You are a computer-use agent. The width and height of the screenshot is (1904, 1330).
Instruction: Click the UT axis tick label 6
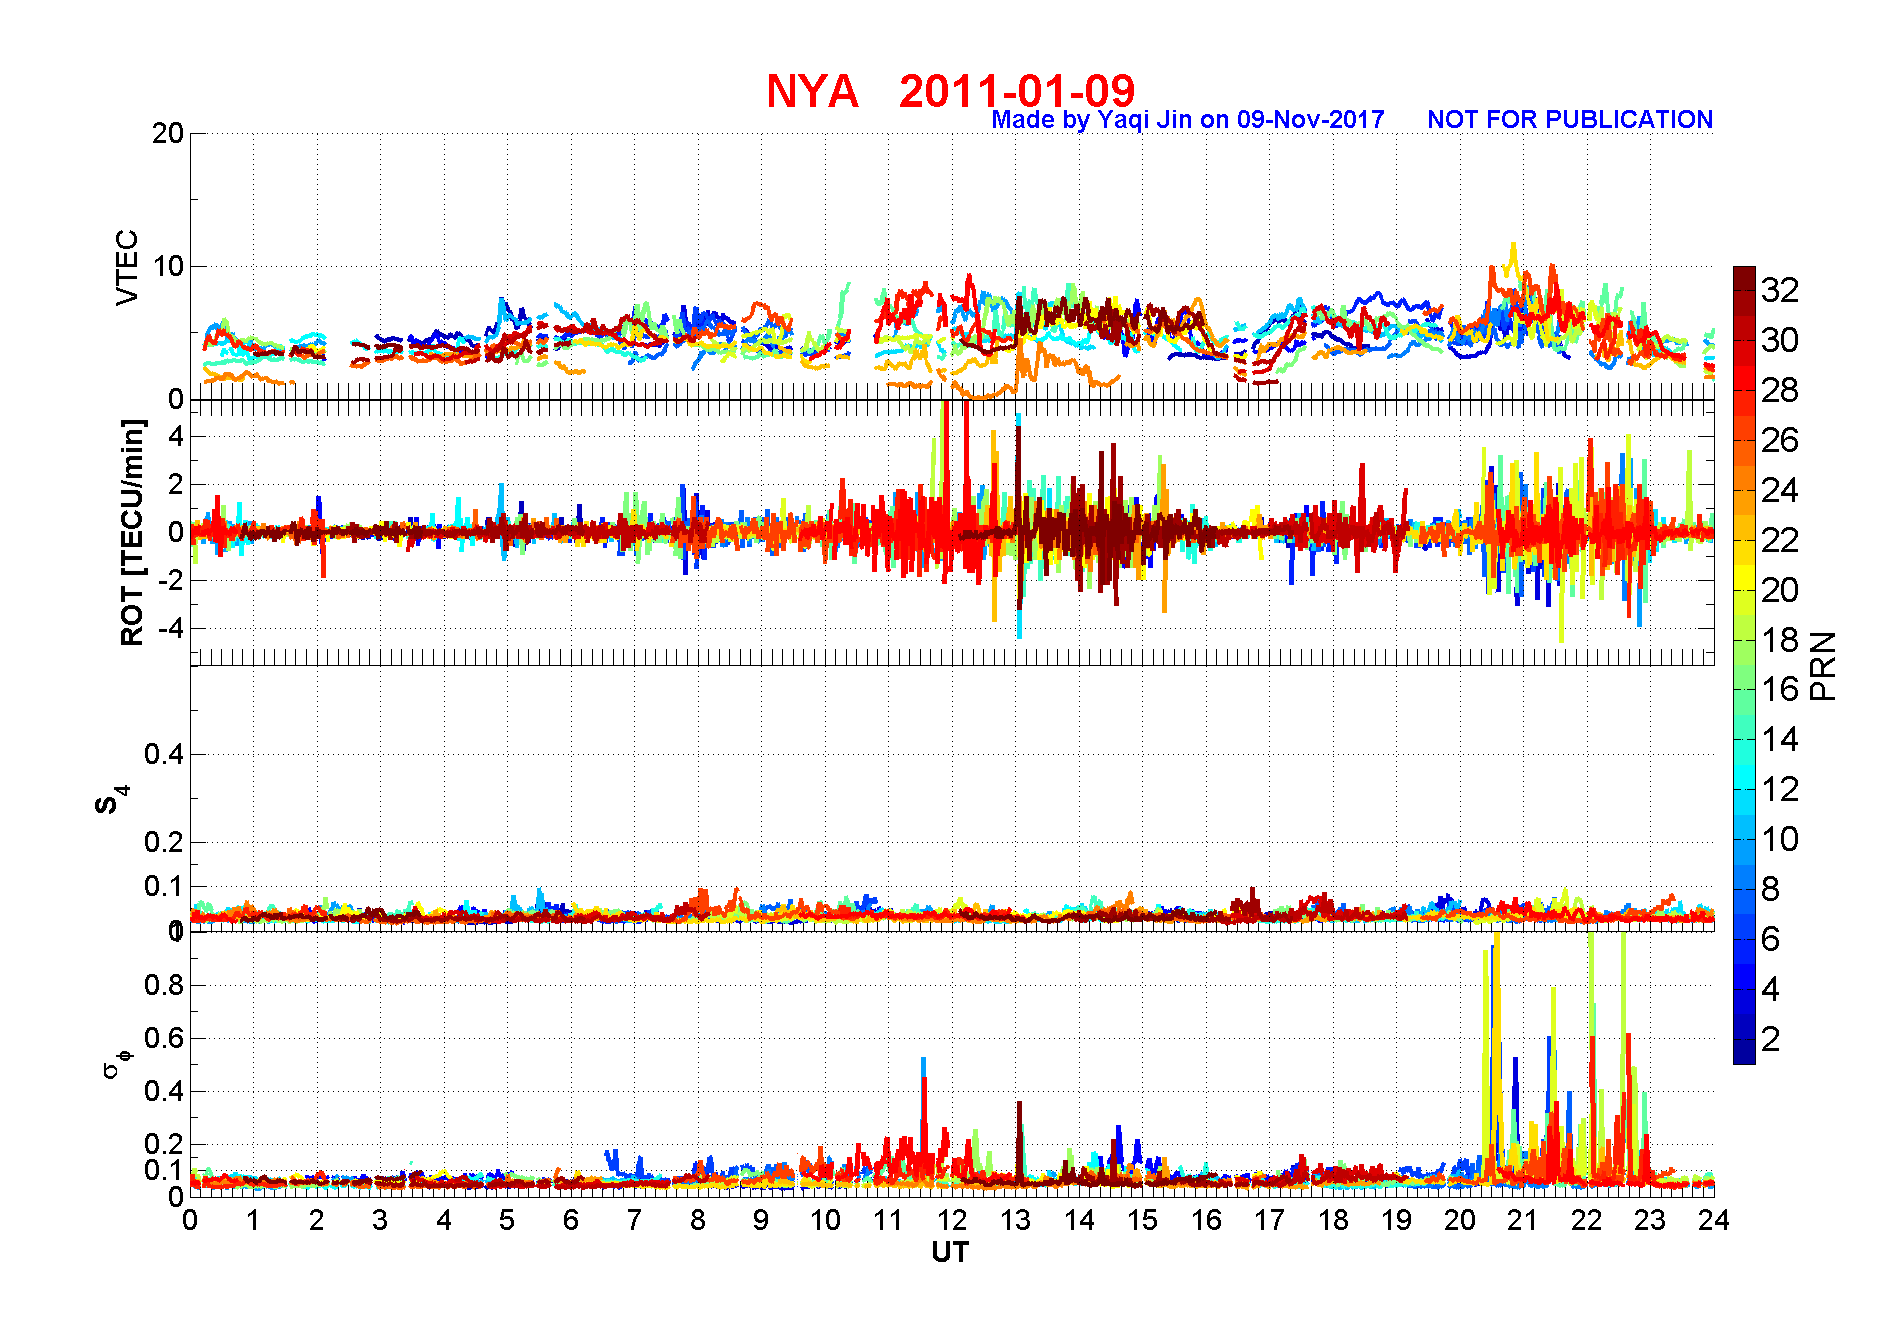[571, 1220]
